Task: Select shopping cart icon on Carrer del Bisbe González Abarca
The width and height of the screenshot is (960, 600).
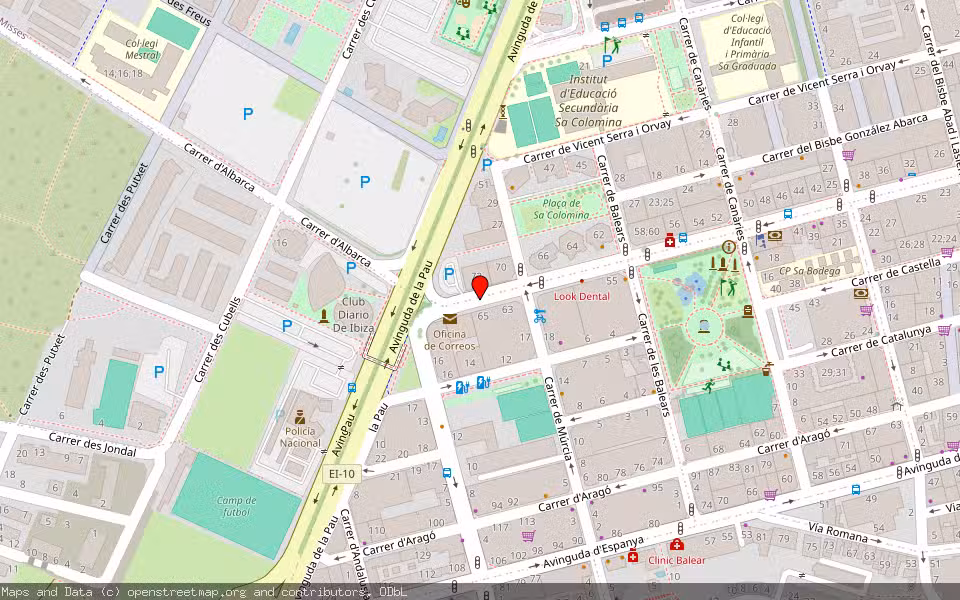Action: (848, 155)
